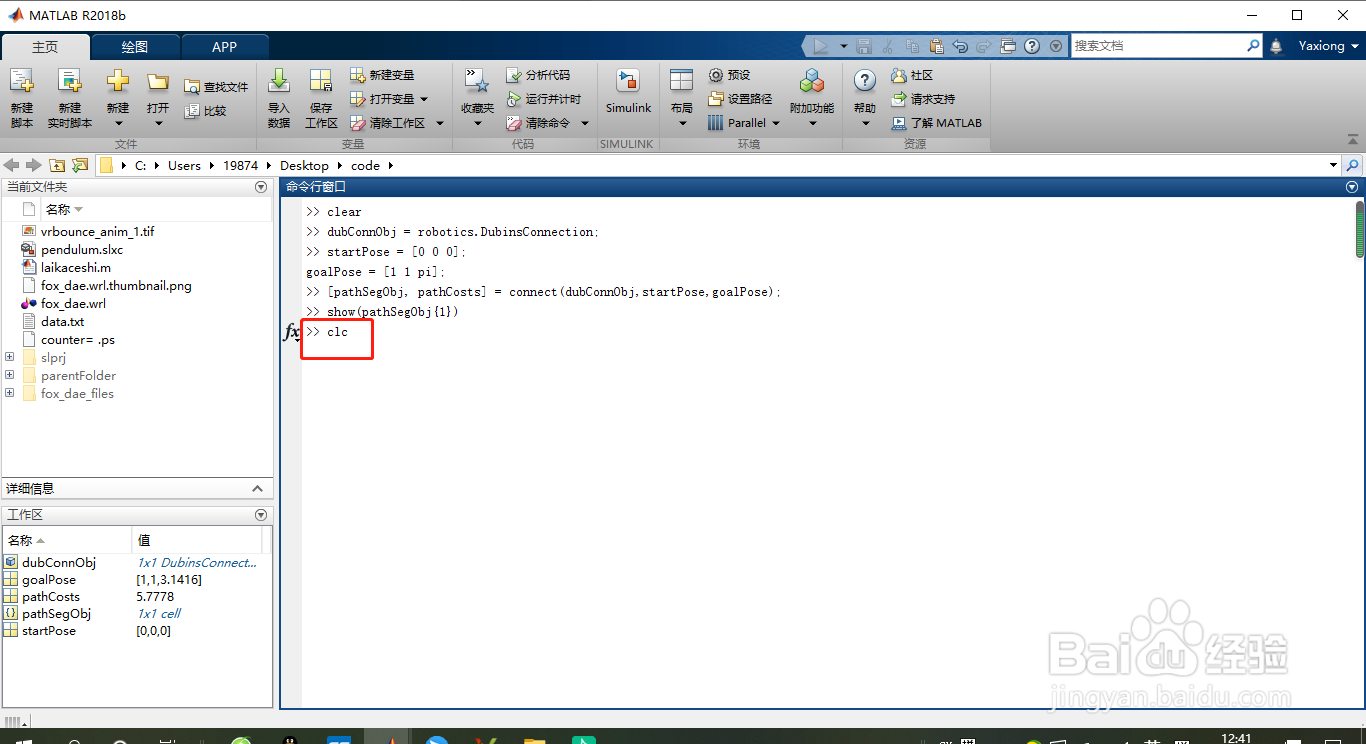The width and height of the screenshot is (1366, 744).
Task: Click Learn MATLAB (了解 MATLAB) icon
Action: (898, 123)
